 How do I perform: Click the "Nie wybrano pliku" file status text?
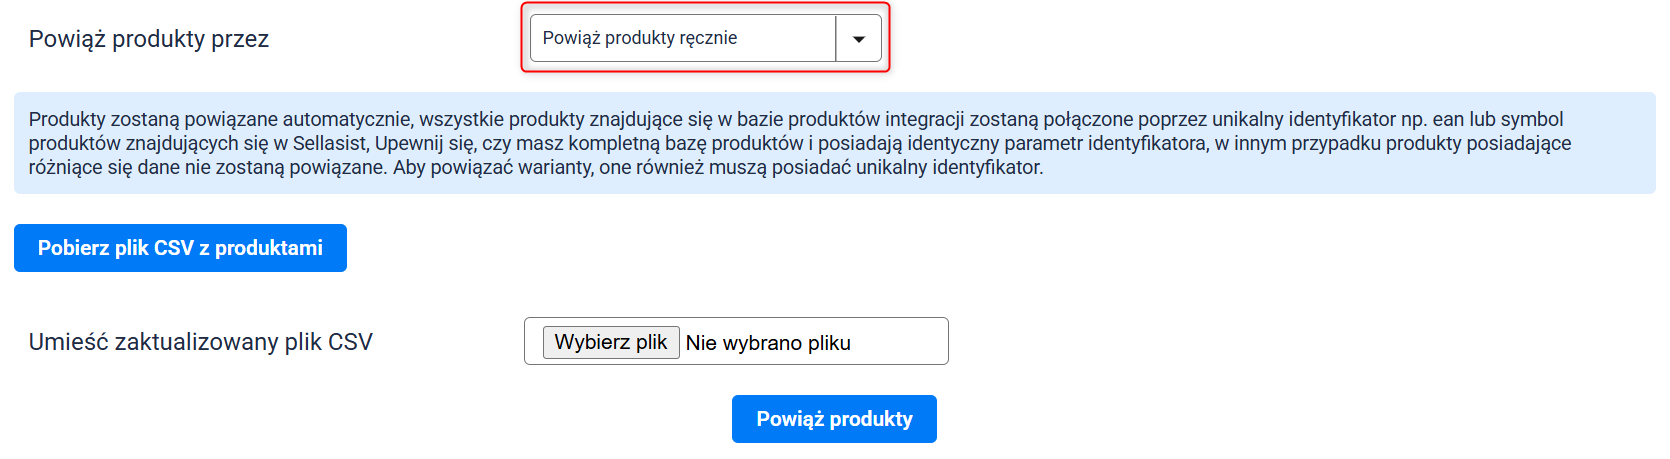point(768,343)
